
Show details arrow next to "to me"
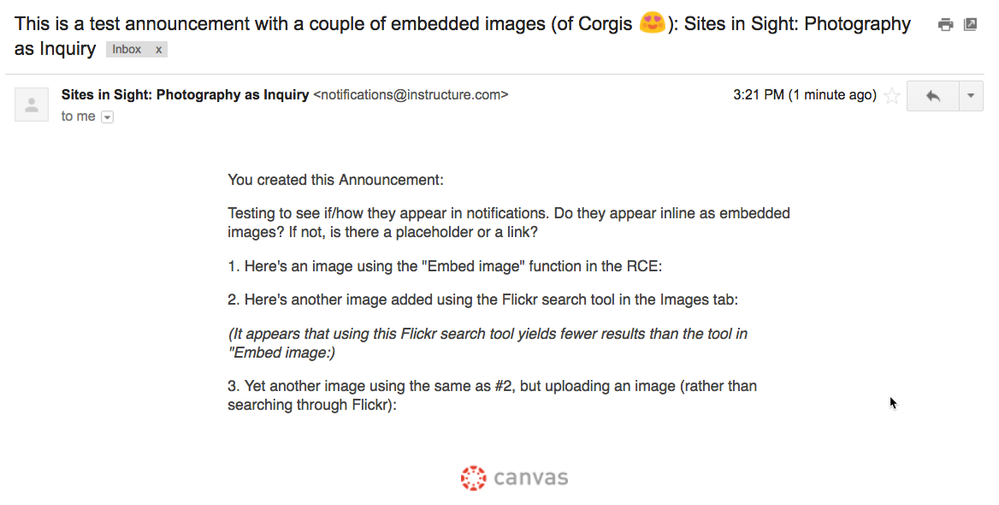tap(108, 117)
